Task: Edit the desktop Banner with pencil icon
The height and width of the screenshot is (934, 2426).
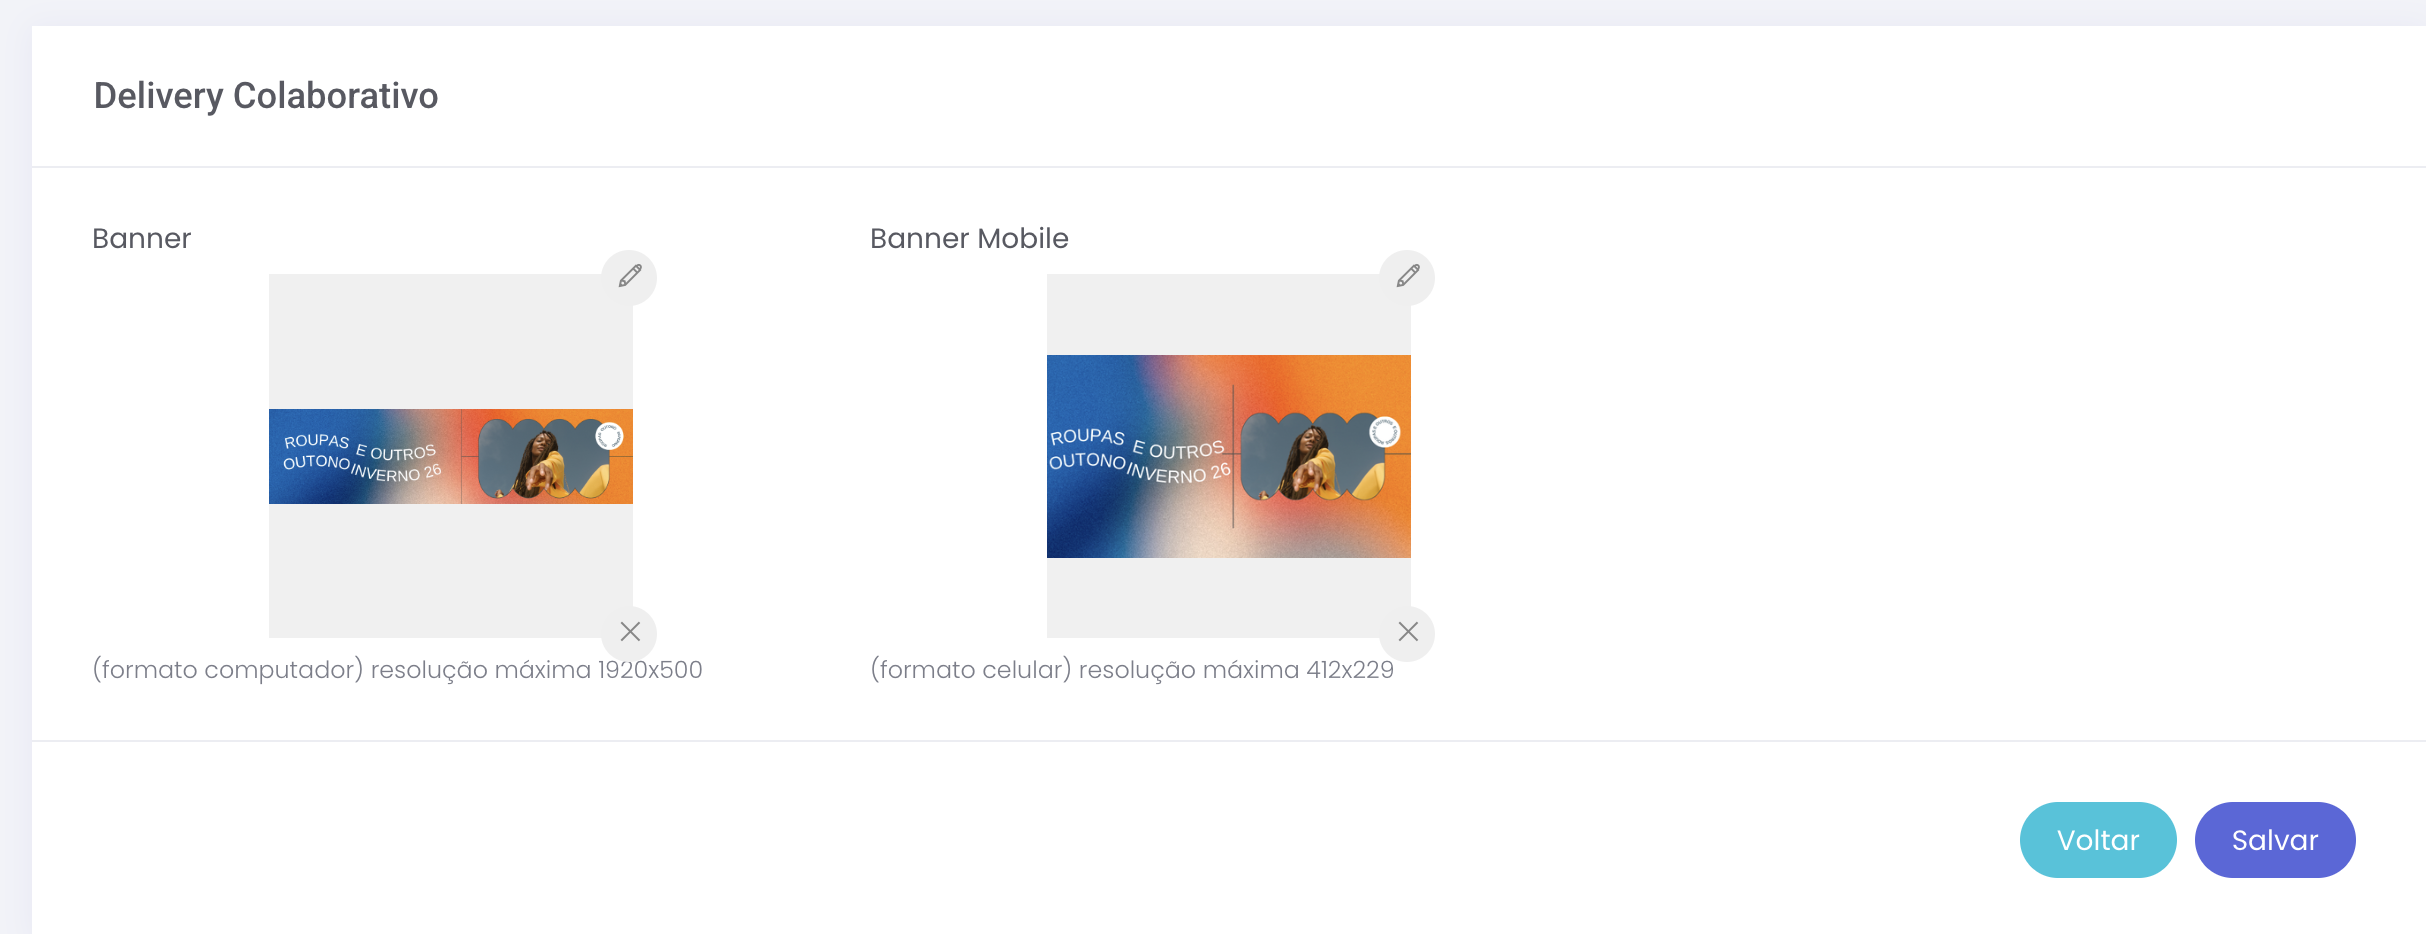Action: coord(629,277)
